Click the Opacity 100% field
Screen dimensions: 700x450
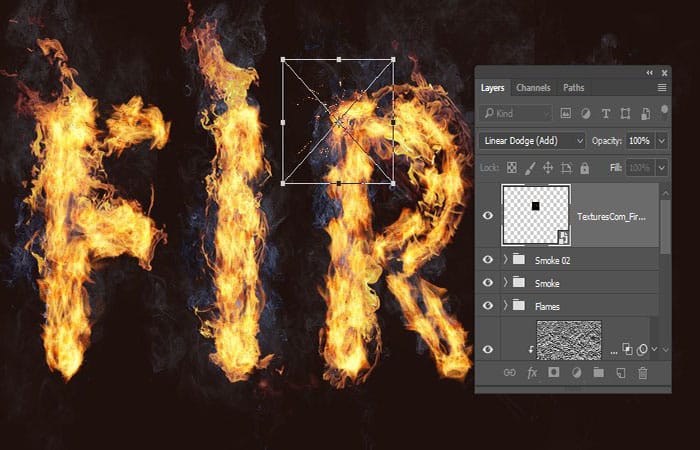click(640, 141)
